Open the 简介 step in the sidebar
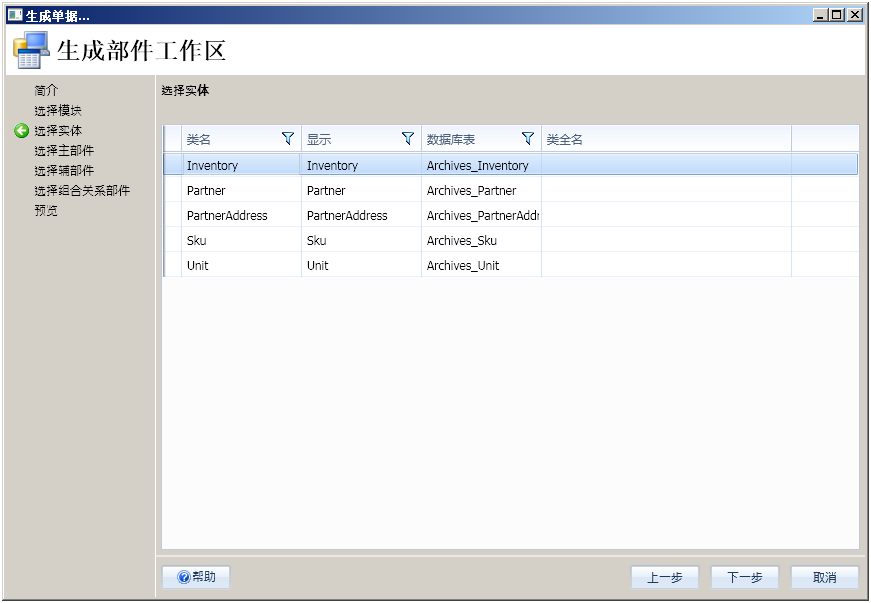The height and width of the screenshot is (603, 871). (46, 91)
